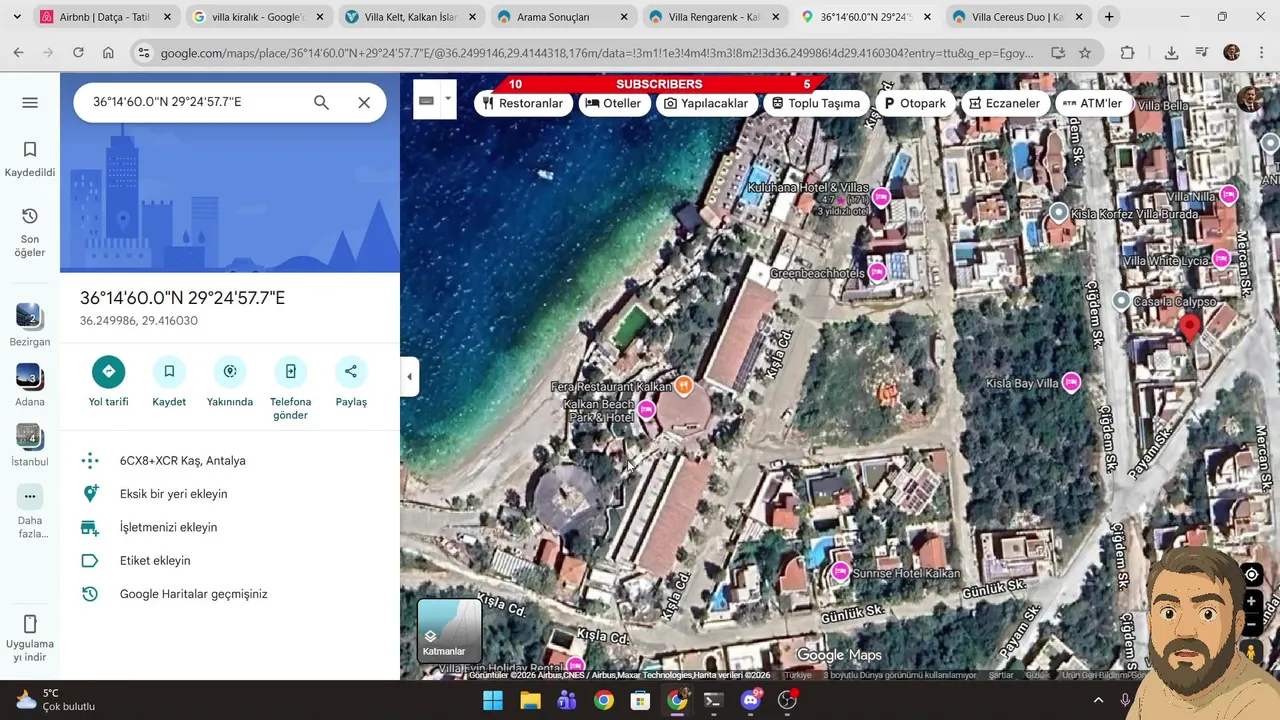Bookmark this page with star icon
Image resolution: width=1280 pixels, height=720 pixels.
[1085, 53]
